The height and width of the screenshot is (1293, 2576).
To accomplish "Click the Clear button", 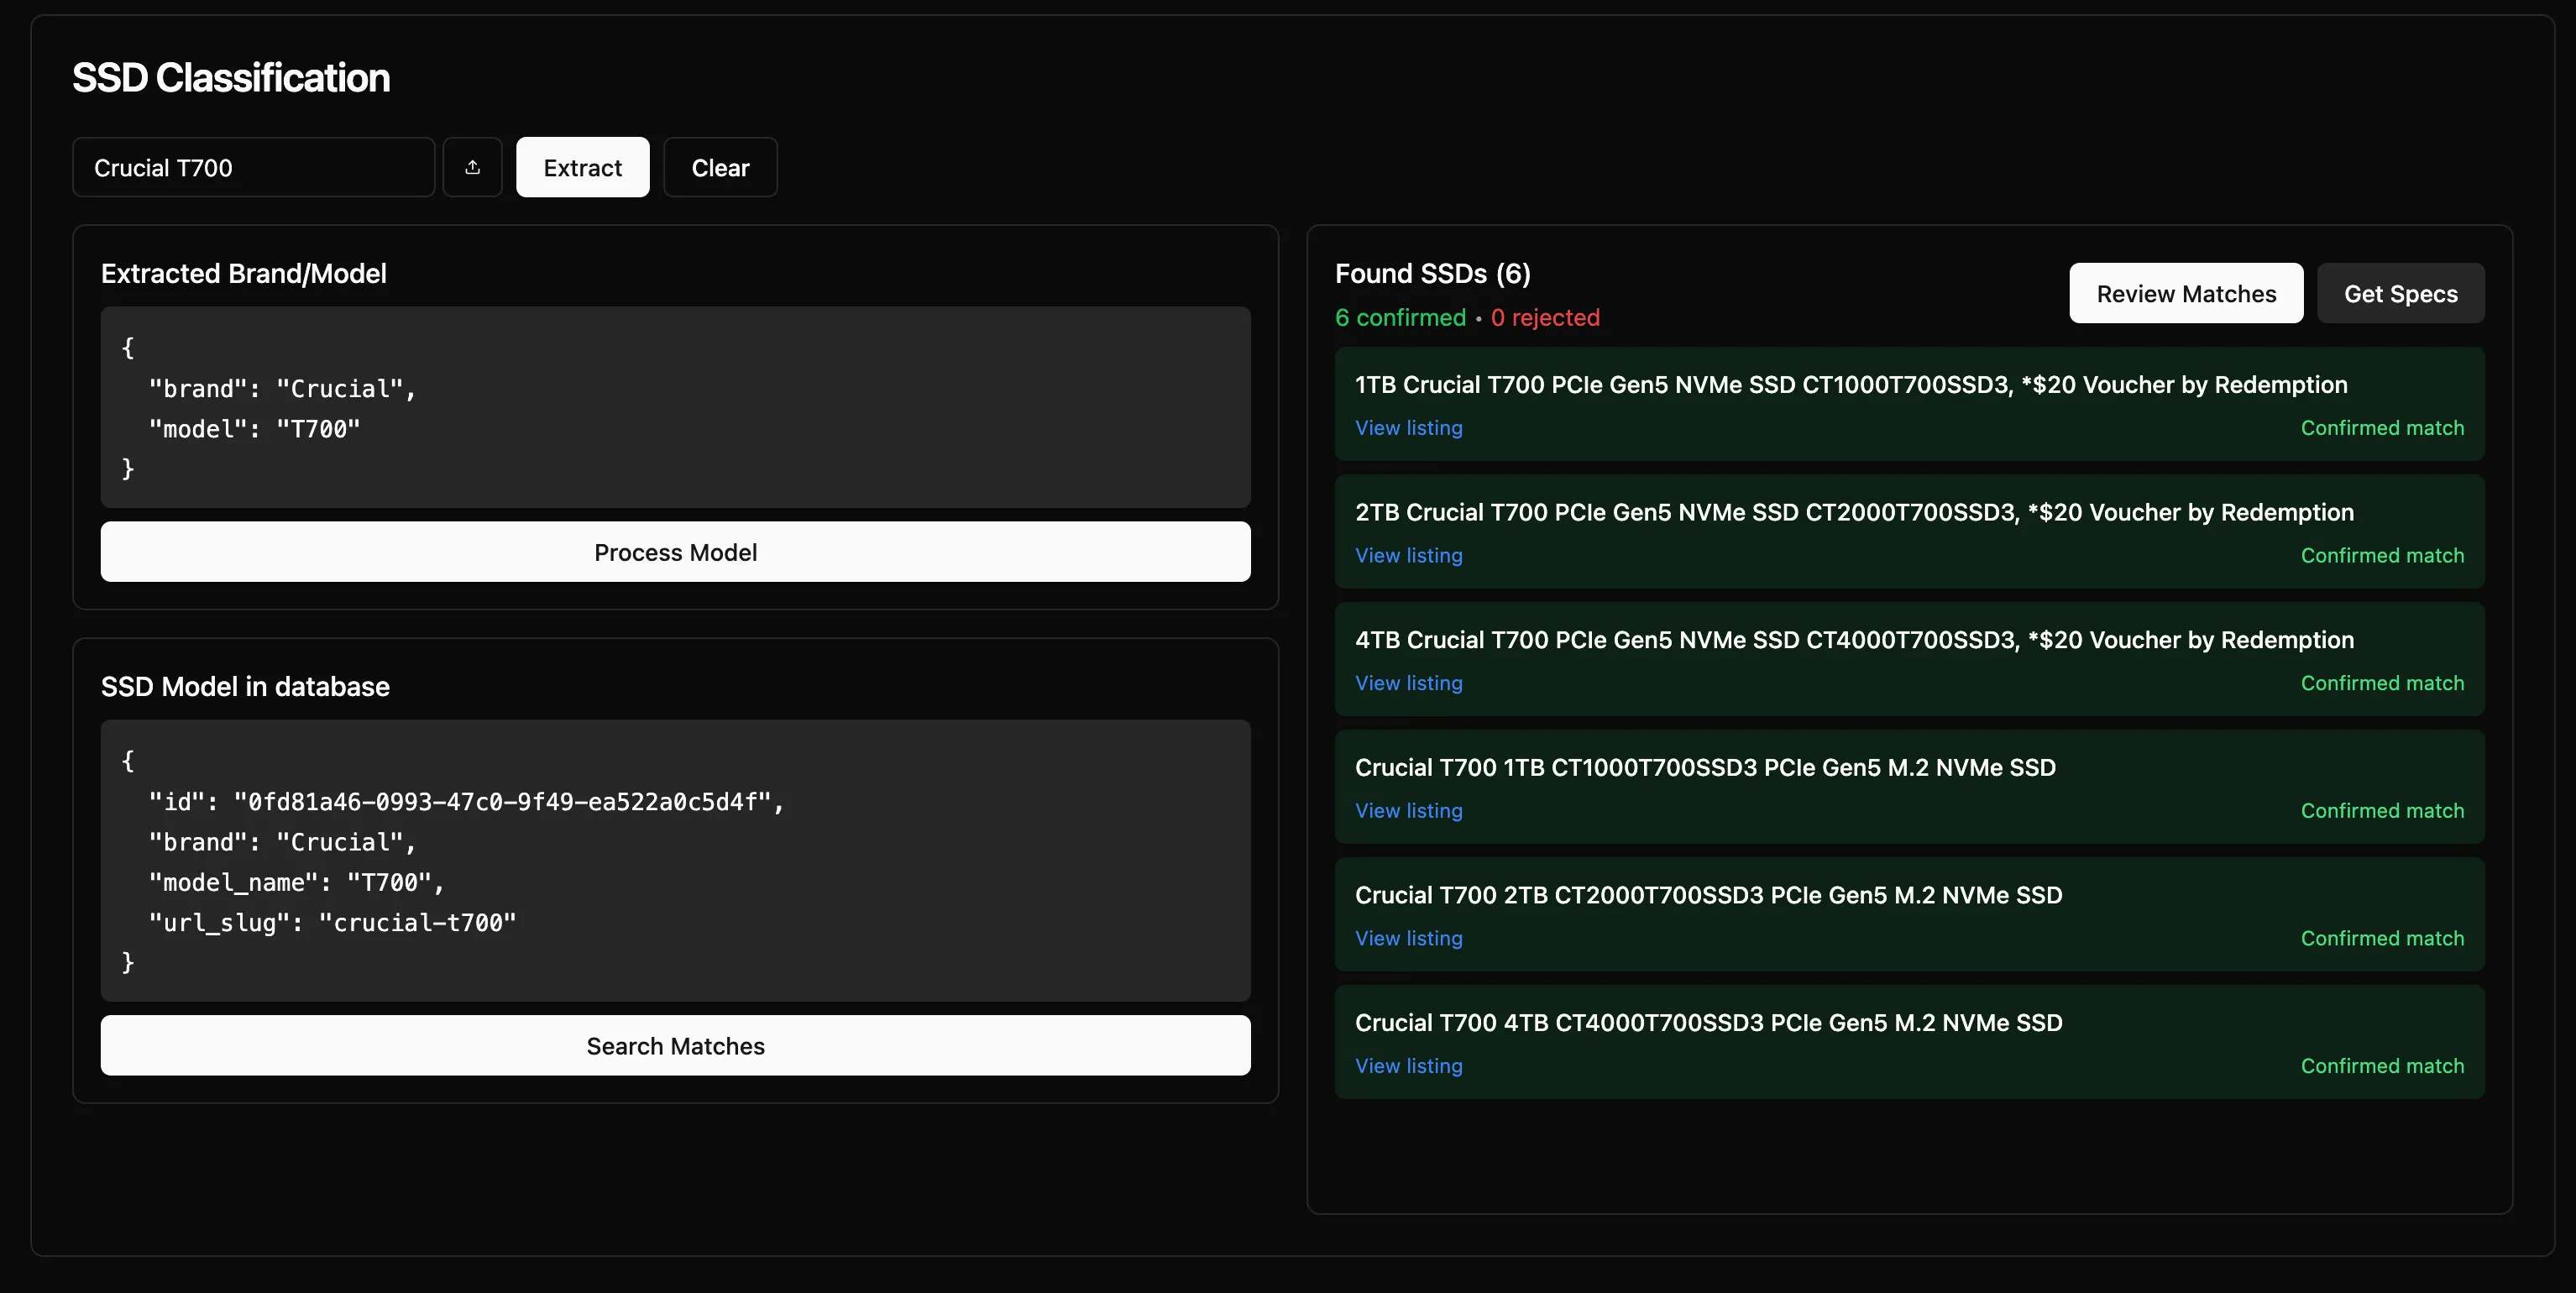I will (719, 167).
